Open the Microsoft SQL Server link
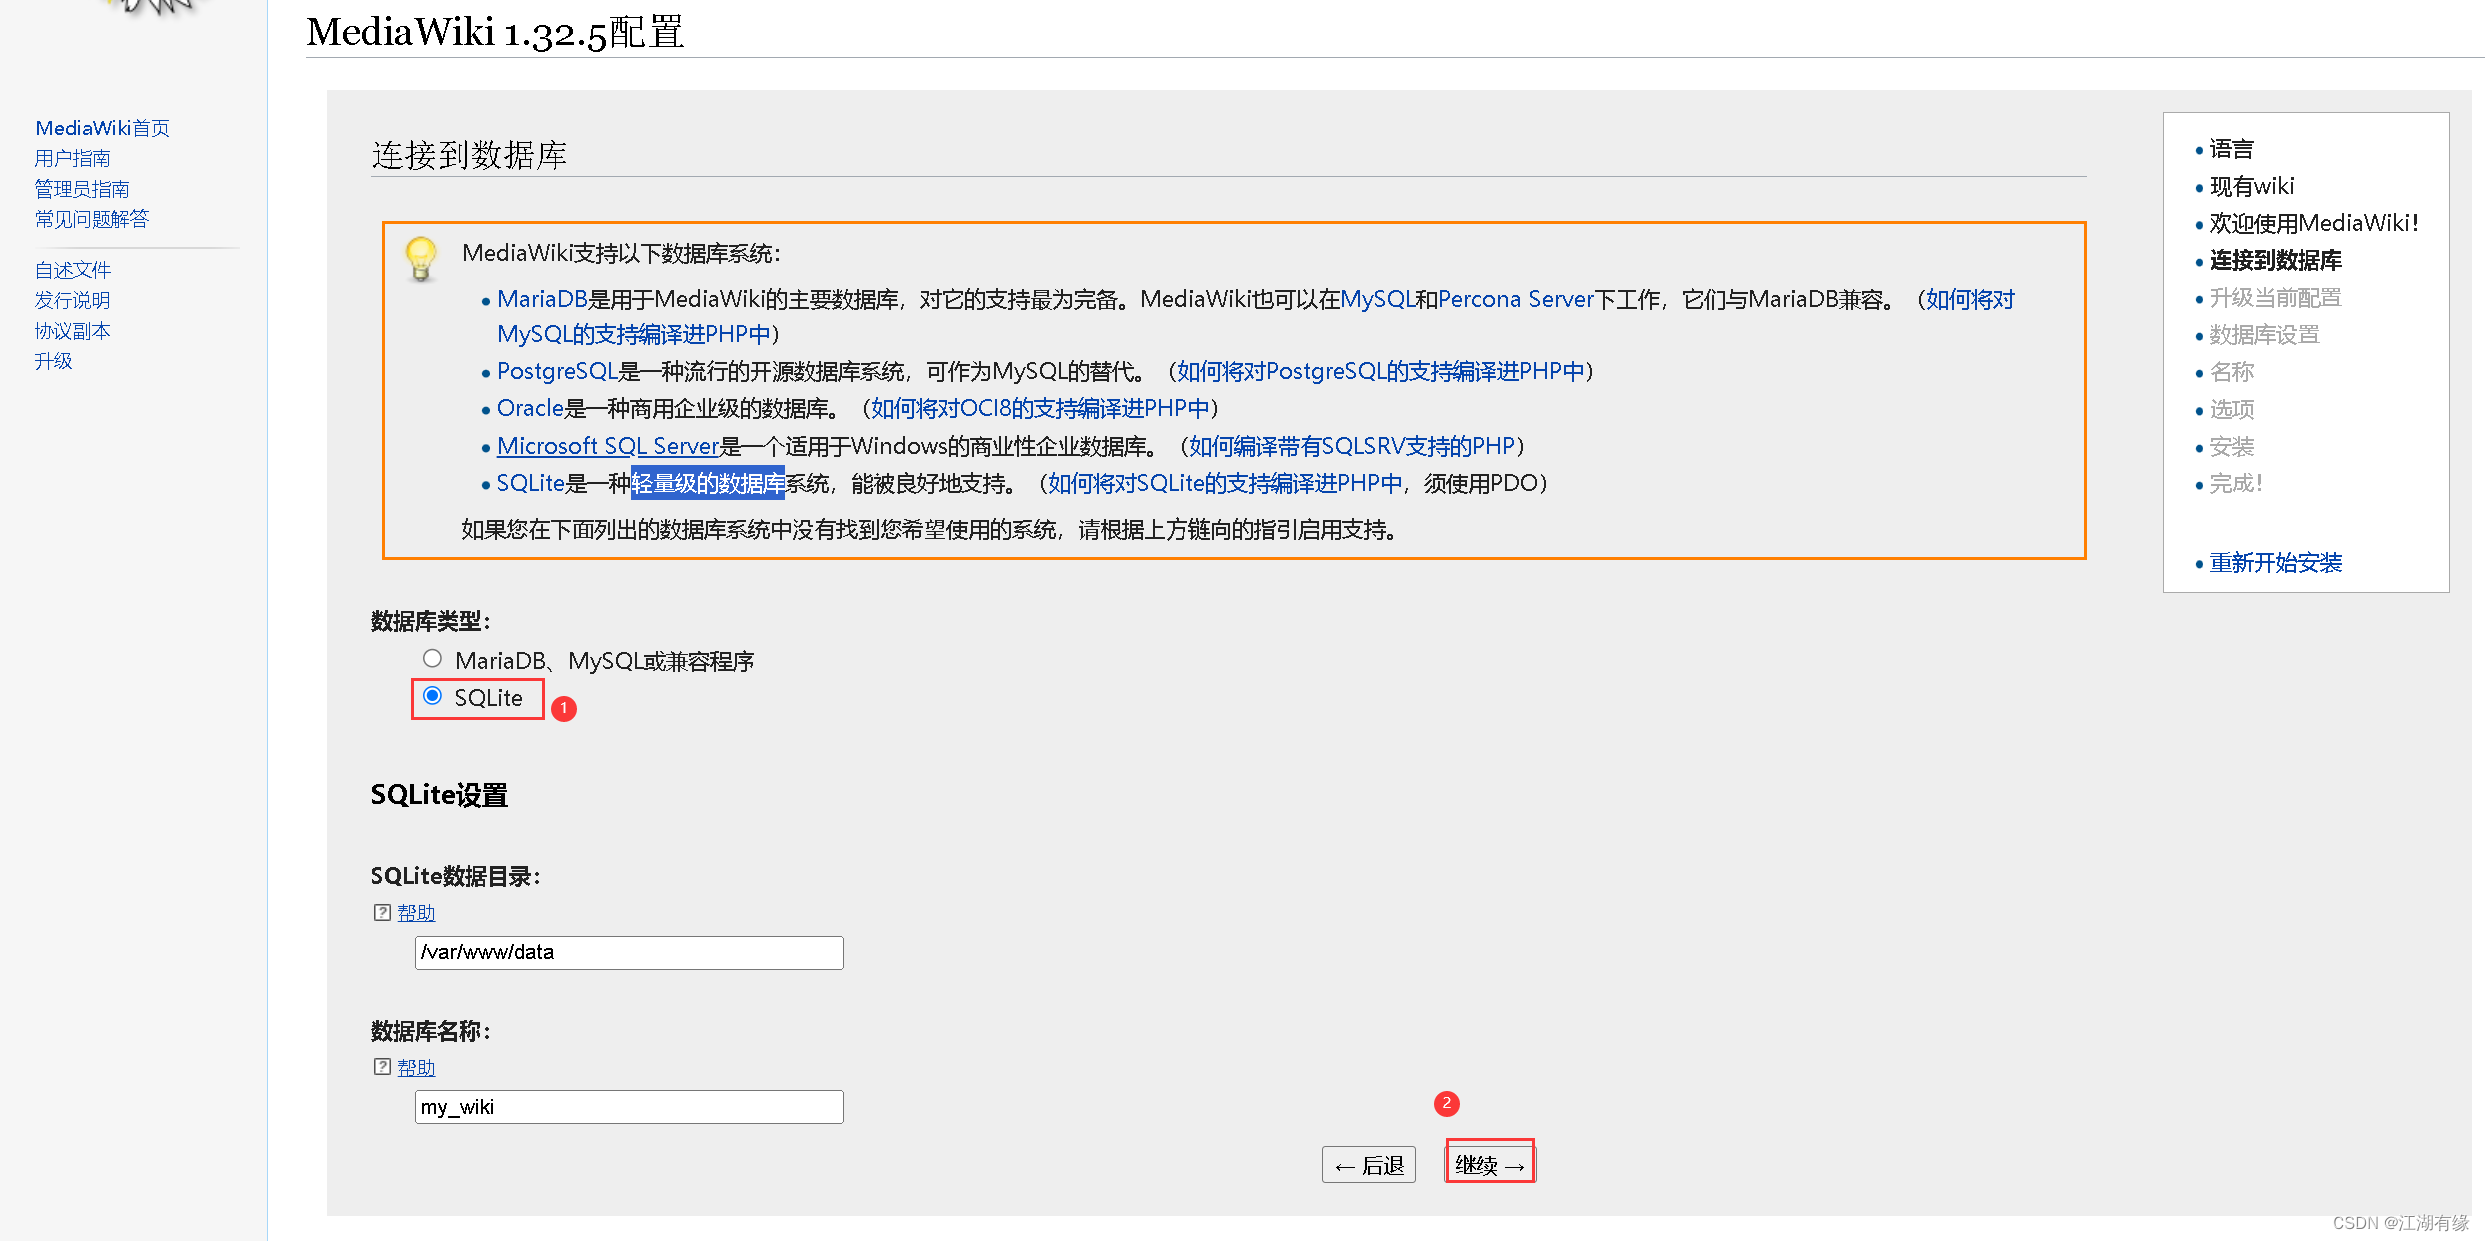Image resolution: width=2485 pixels, height=1241 pixels. coord(608,446)
